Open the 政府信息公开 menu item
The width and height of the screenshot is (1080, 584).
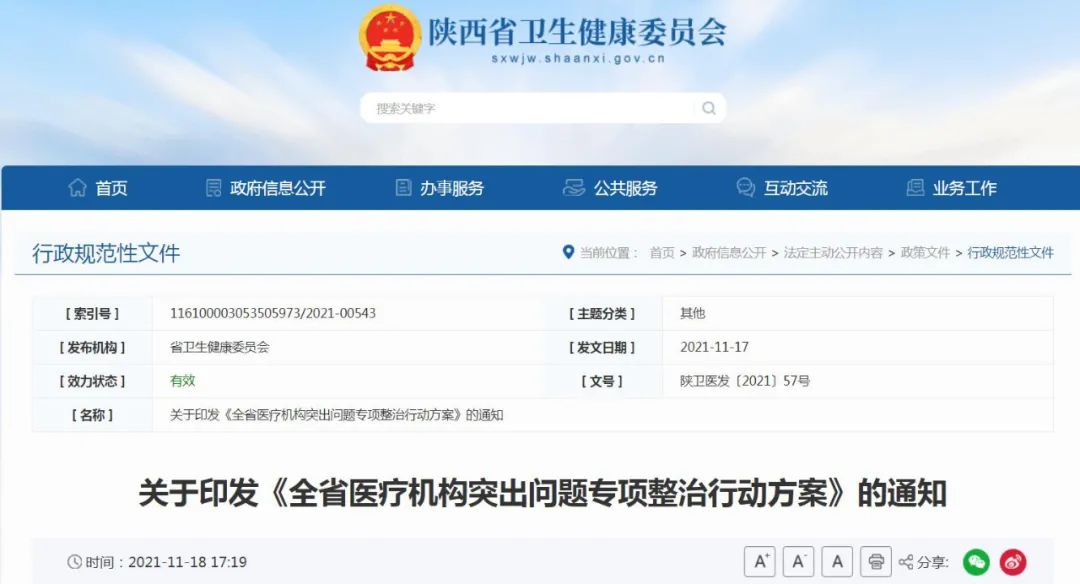pyautogui.click(x=266, y=188)
